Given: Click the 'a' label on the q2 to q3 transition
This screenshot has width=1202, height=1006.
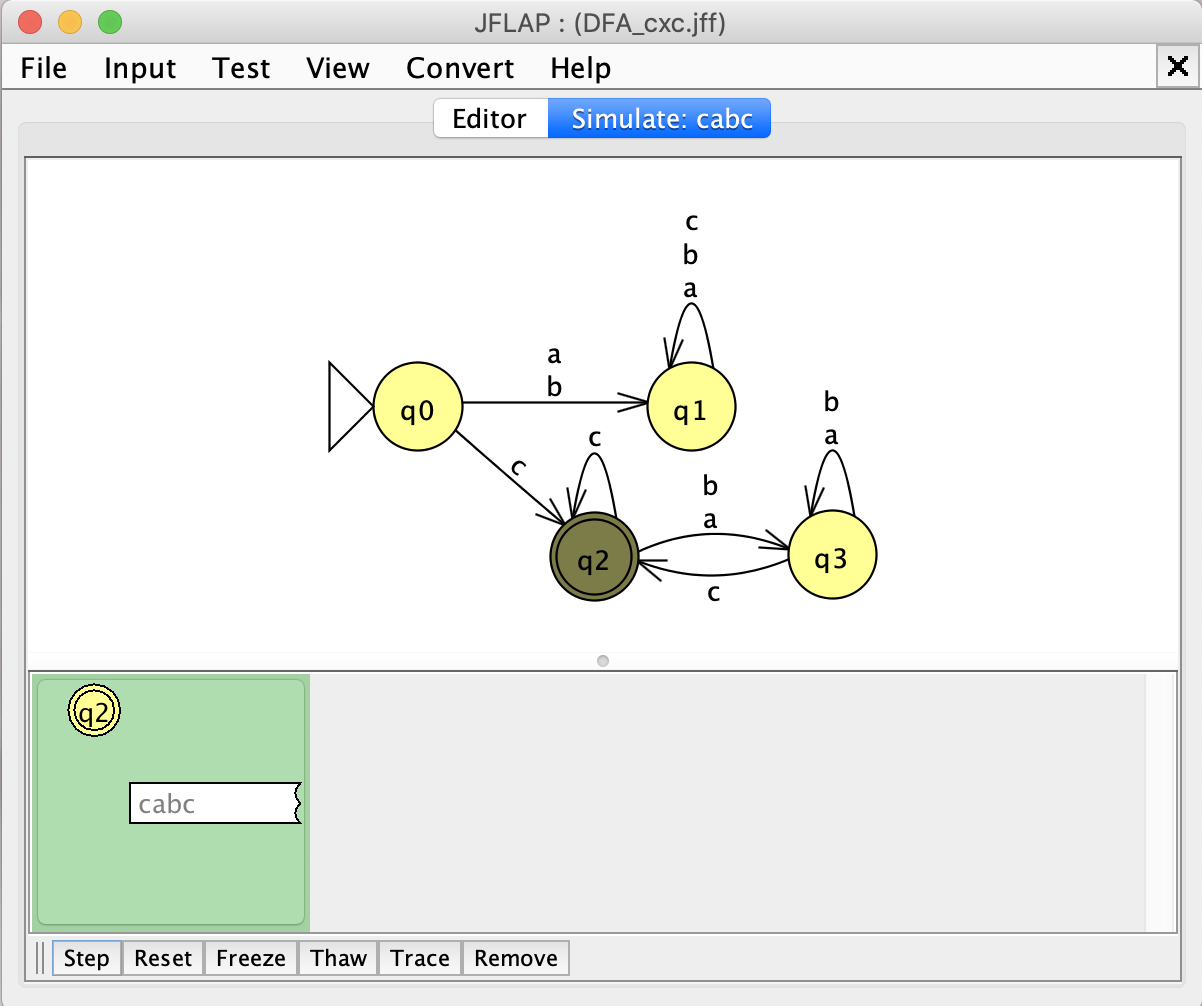Looking at the screenshot, I should point(711,520).
